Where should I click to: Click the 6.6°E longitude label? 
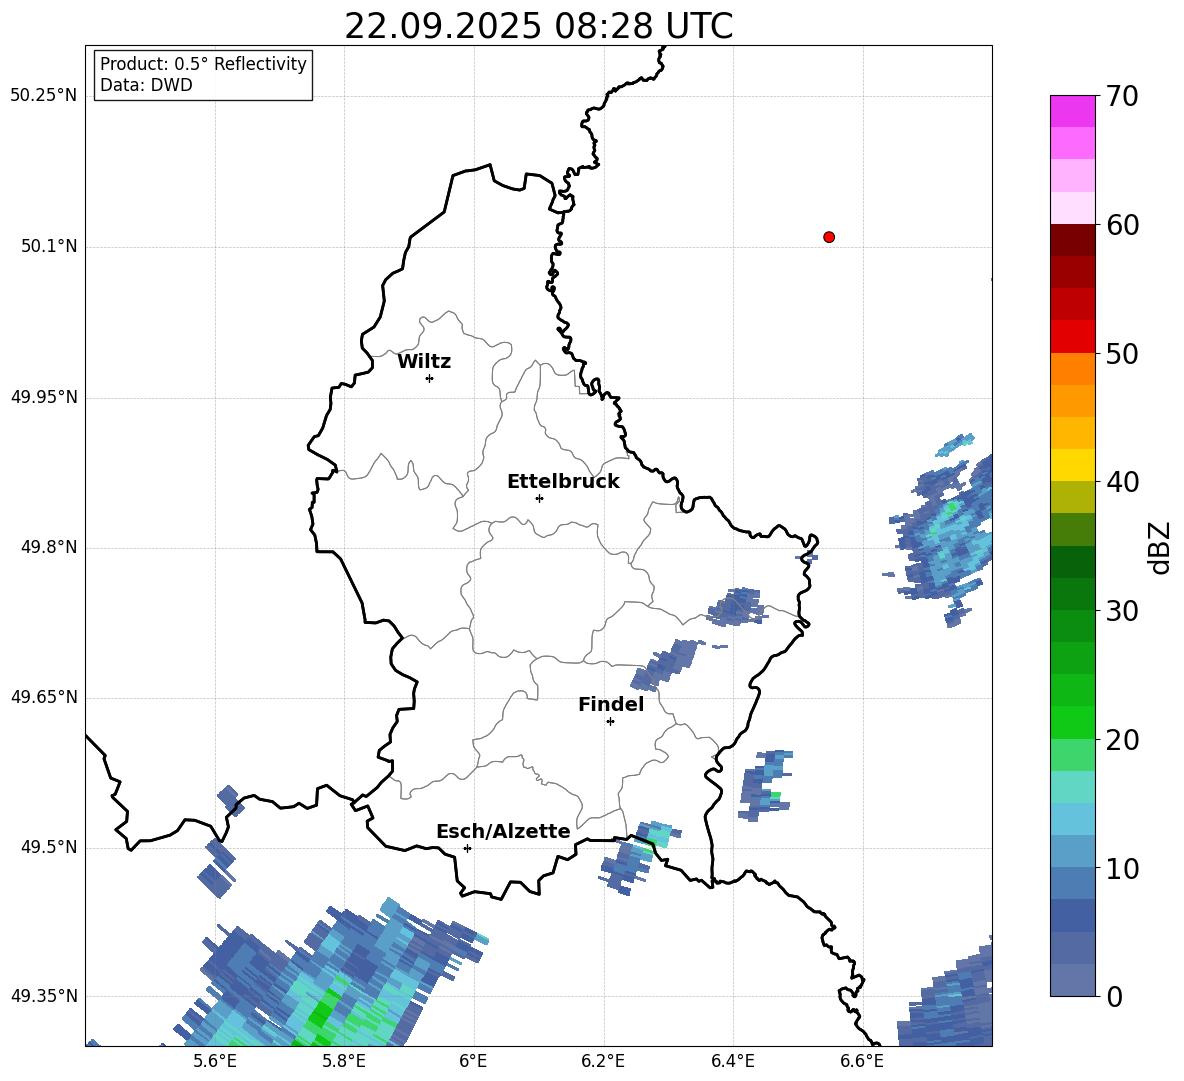point(862,1061)
